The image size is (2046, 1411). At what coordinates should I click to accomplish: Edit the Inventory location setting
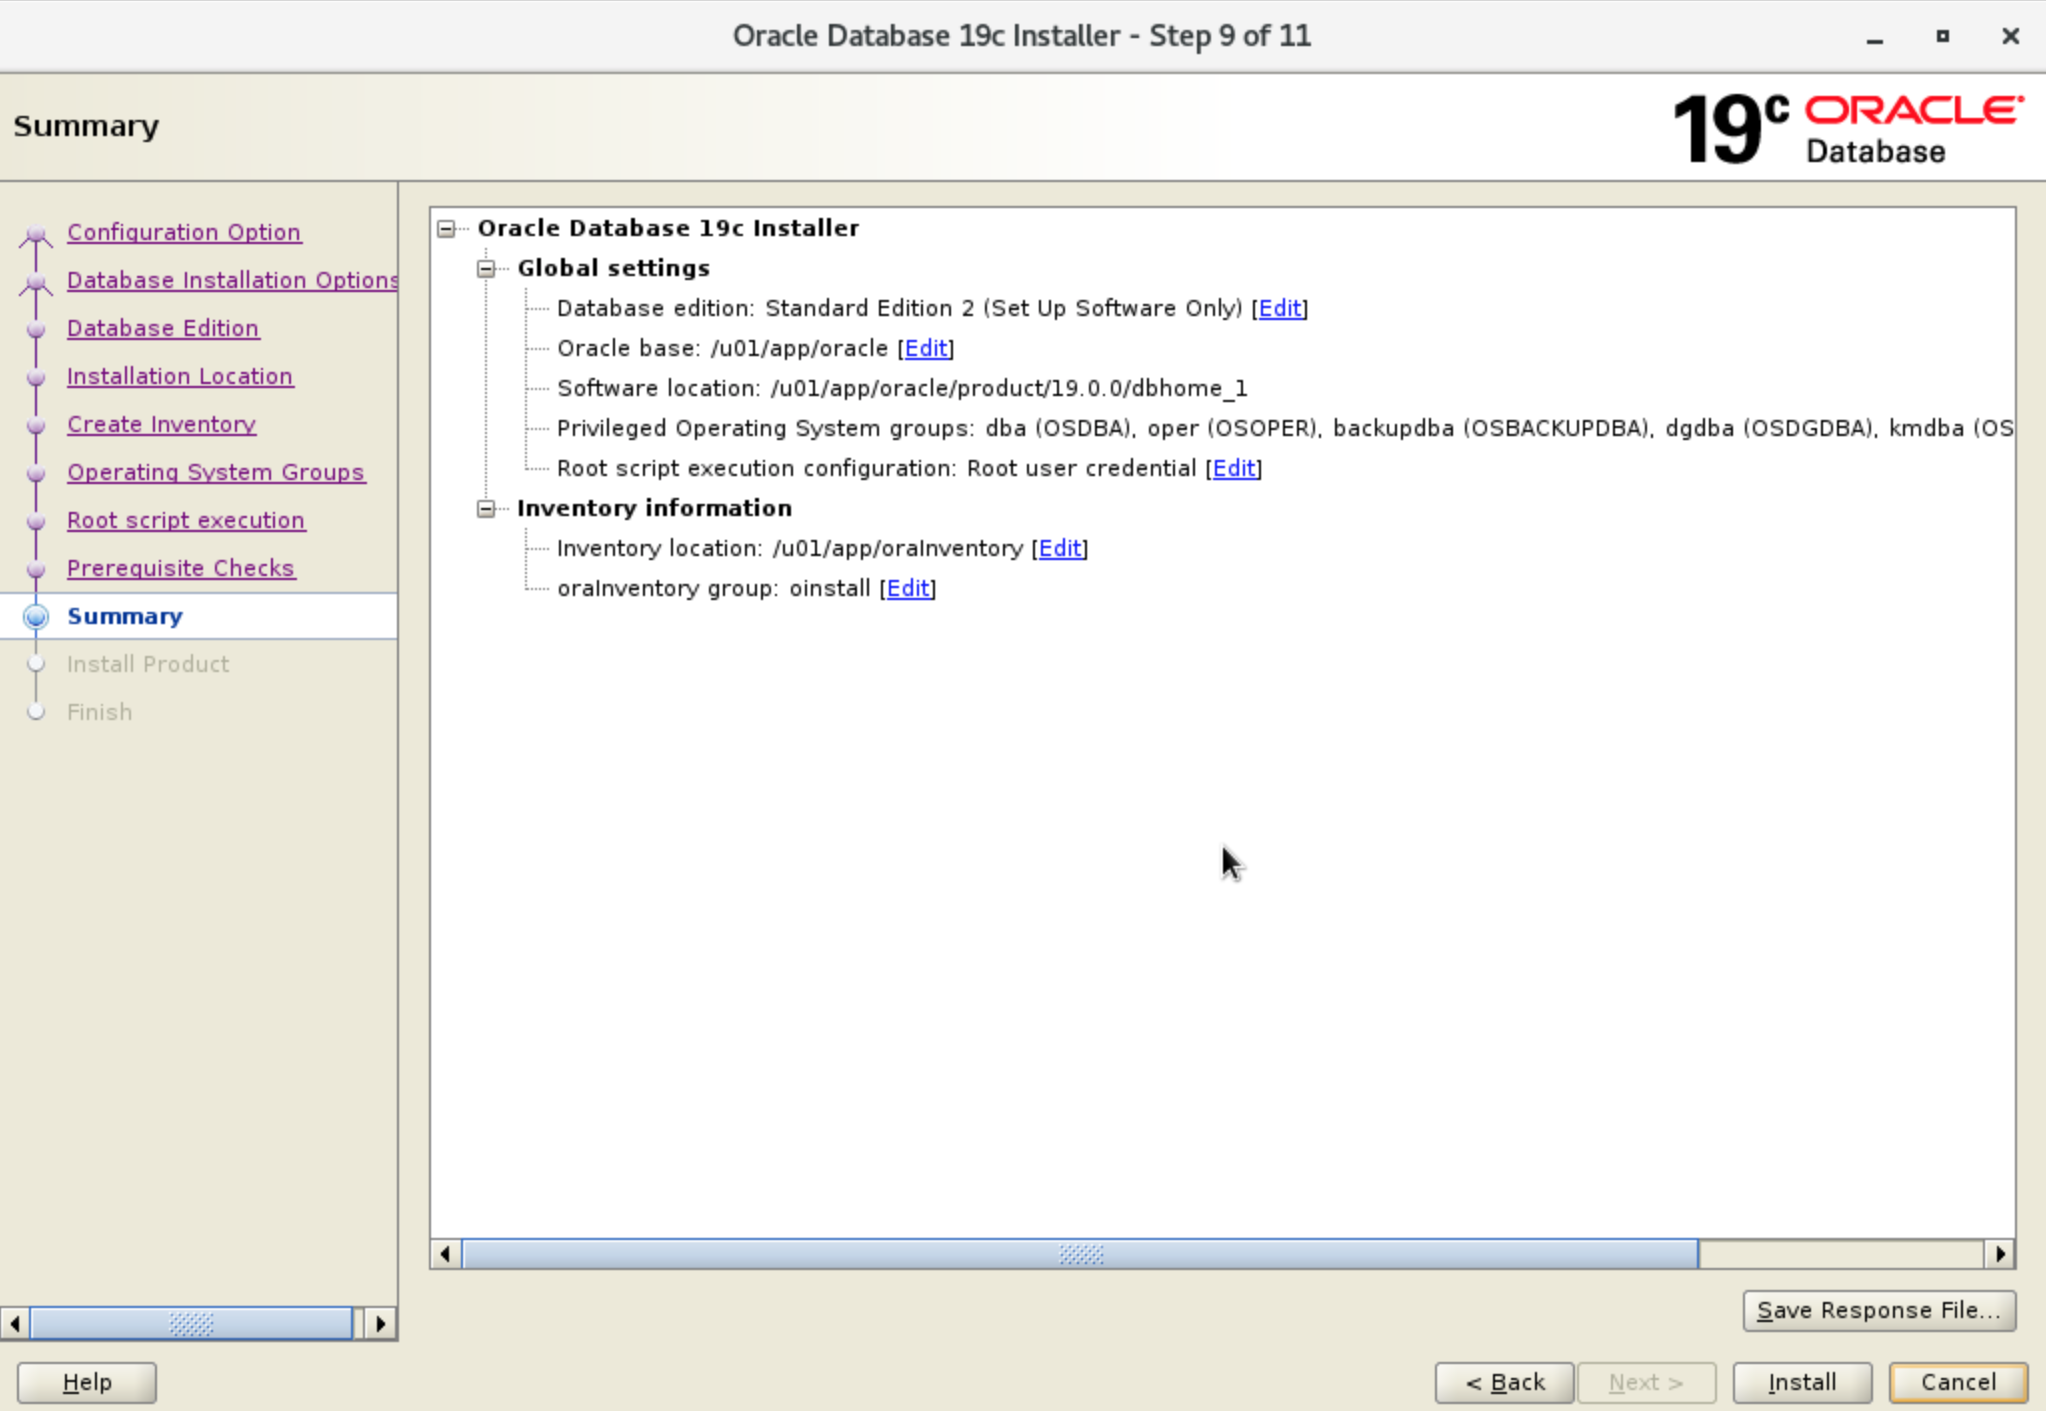[1059, 548]
